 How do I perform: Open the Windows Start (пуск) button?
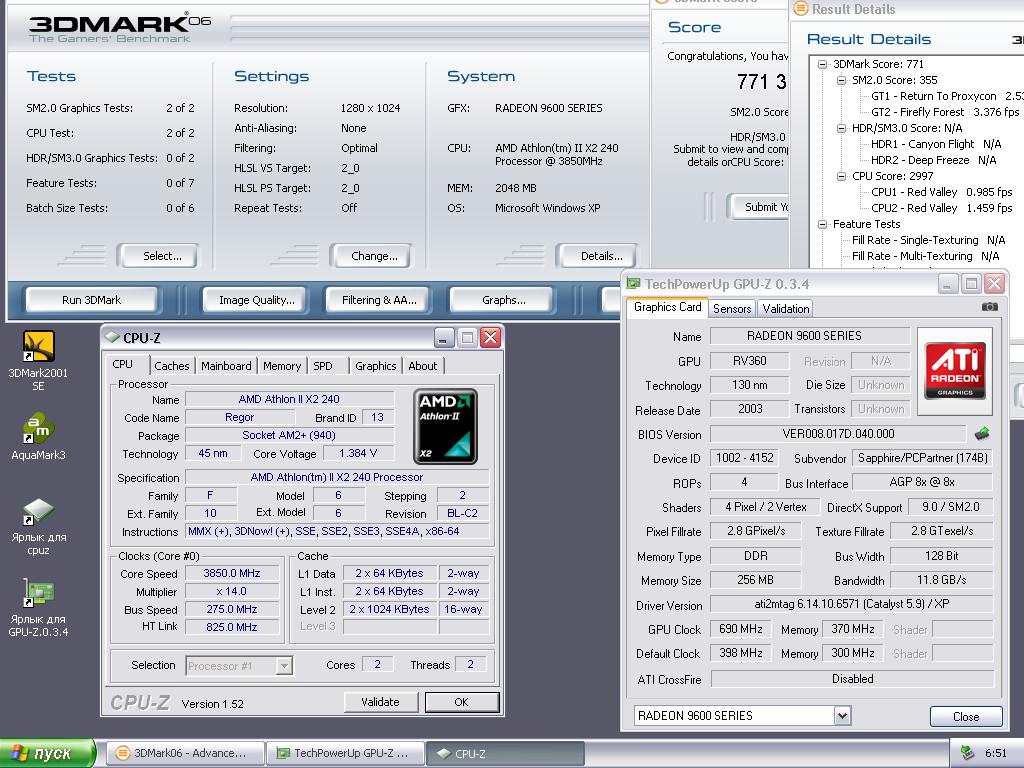coord(47,753)
